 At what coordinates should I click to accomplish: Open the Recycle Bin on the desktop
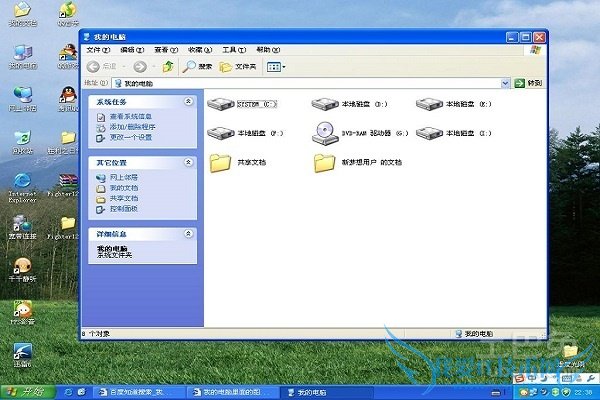(23, 142)
